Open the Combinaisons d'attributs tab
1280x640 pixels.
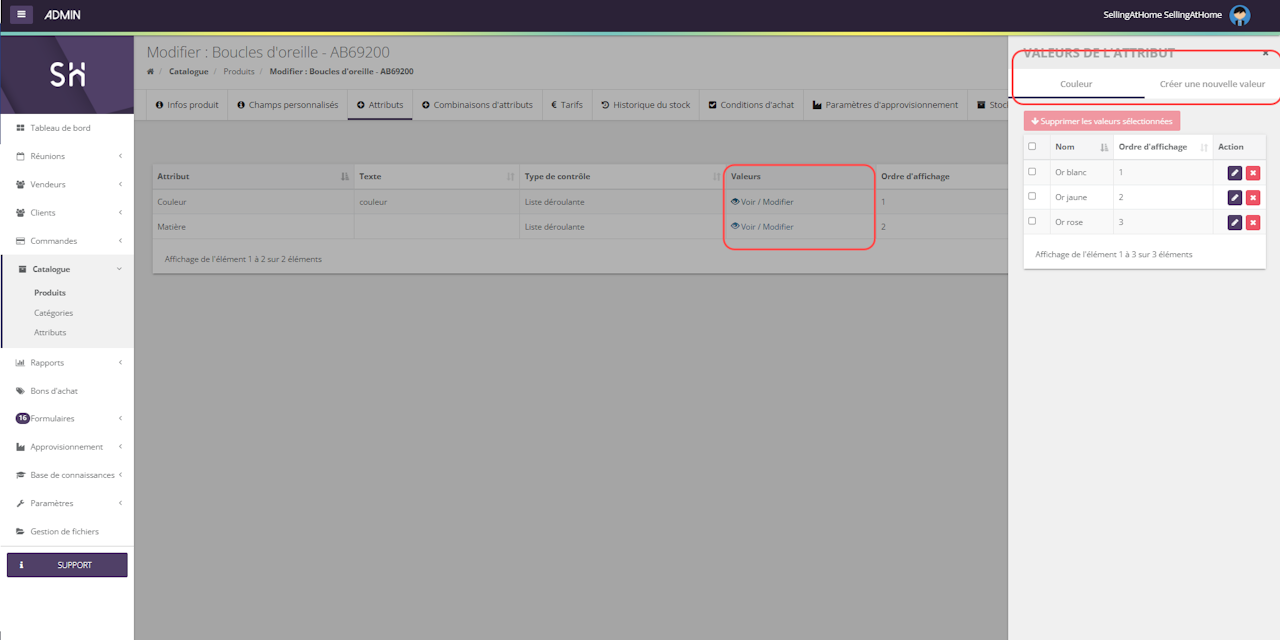point(476,105)
